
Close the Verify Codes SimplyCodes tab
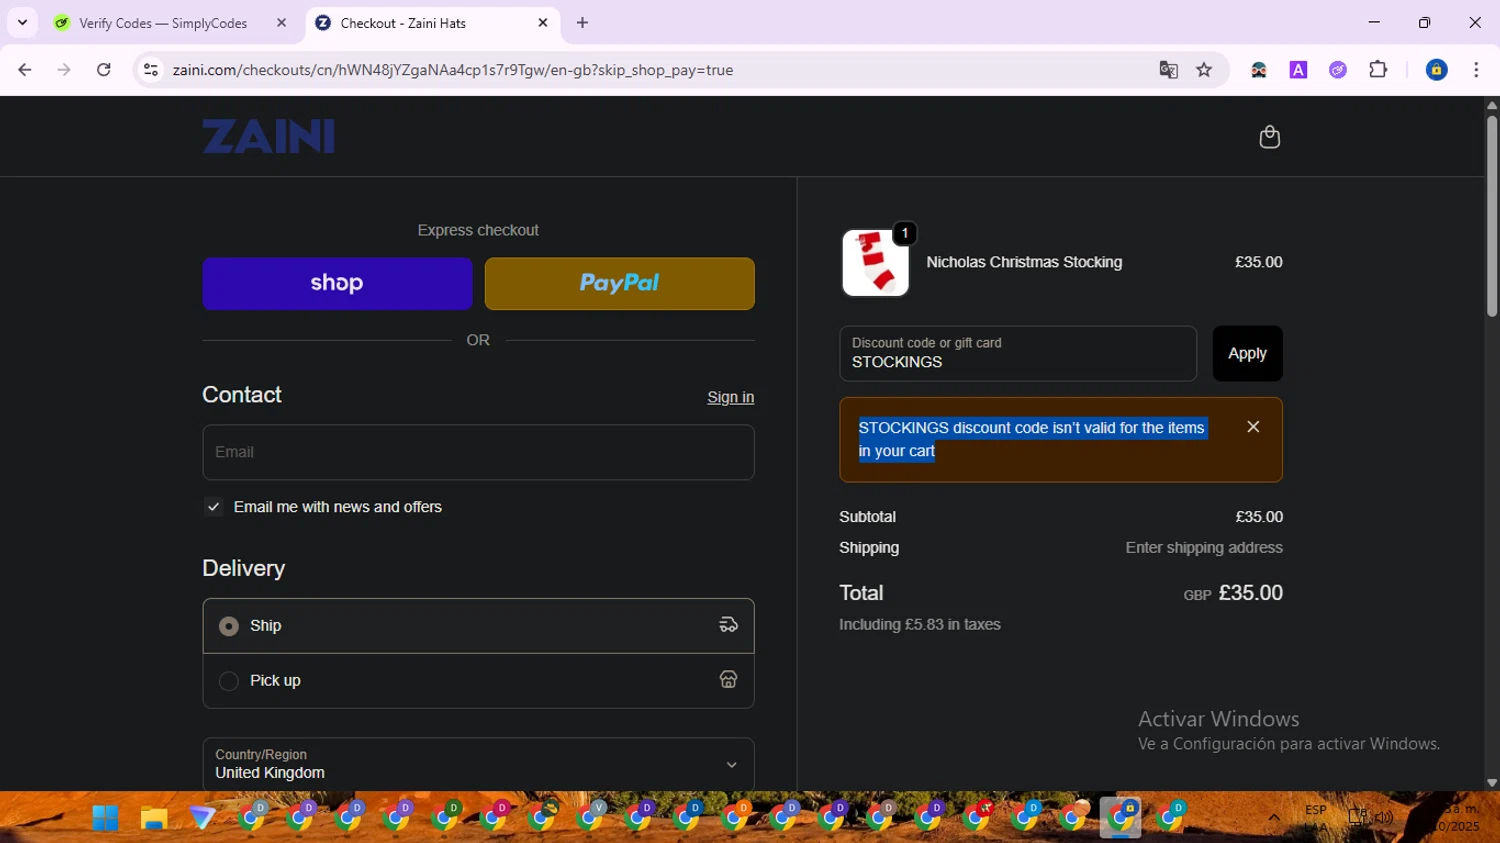pos(281,23)
